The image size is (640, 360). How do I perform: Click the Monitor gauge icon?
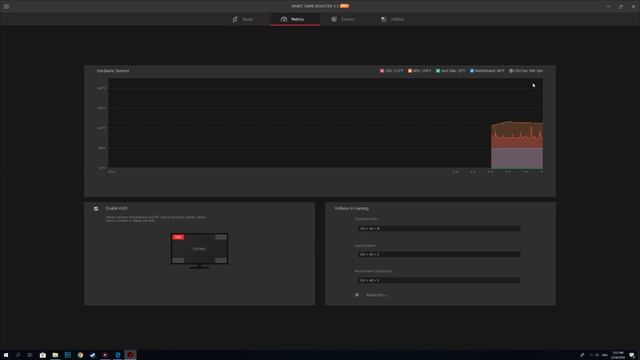[284, 19]
